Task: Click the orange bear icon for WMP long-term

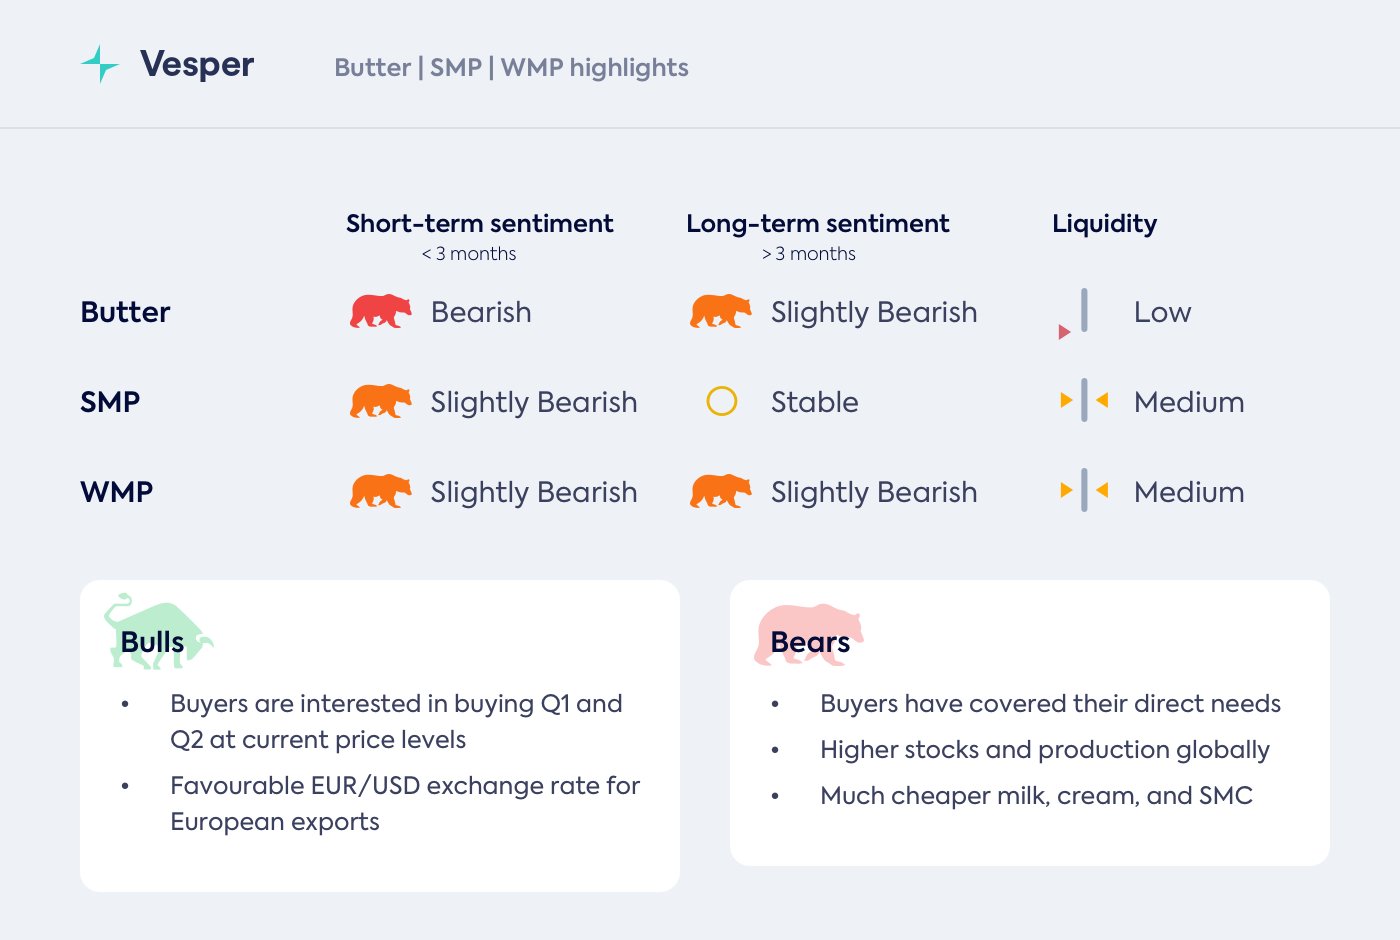Action: click(x=721, y=492)
